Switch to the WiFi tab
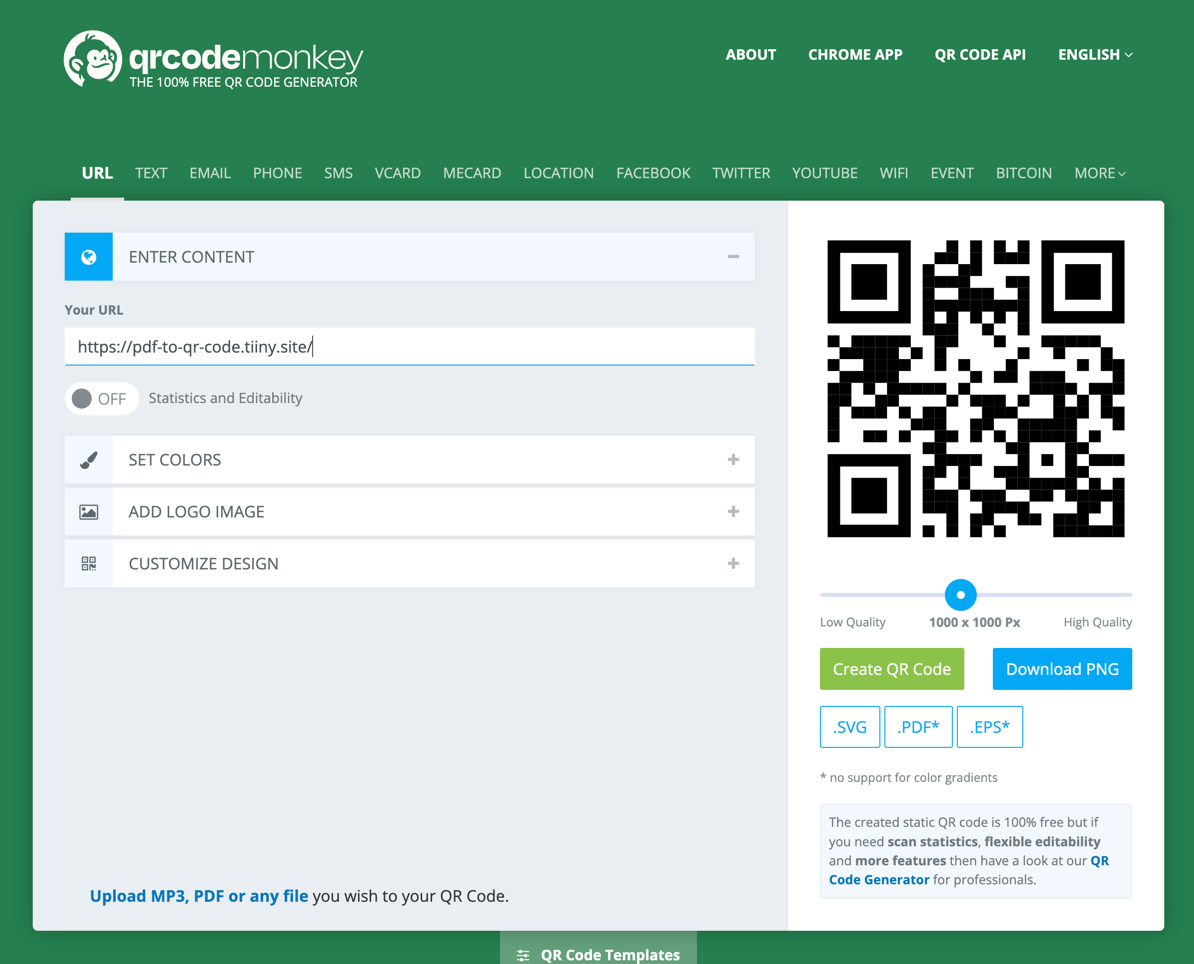 (893, 173)
